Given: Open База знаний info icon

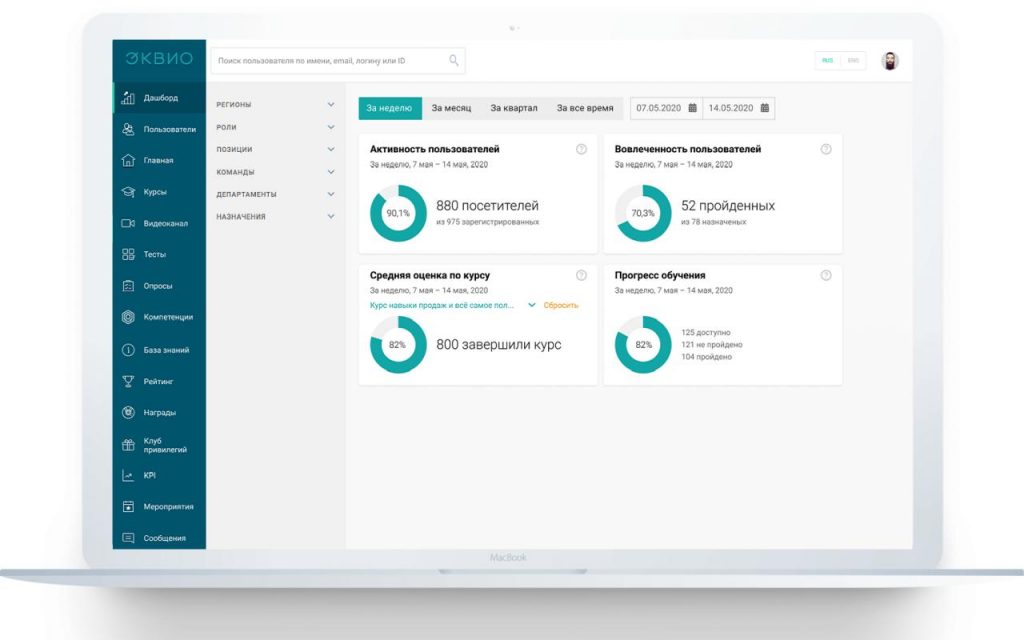Looking at the screenshot, I should click(x=128, y=350).
